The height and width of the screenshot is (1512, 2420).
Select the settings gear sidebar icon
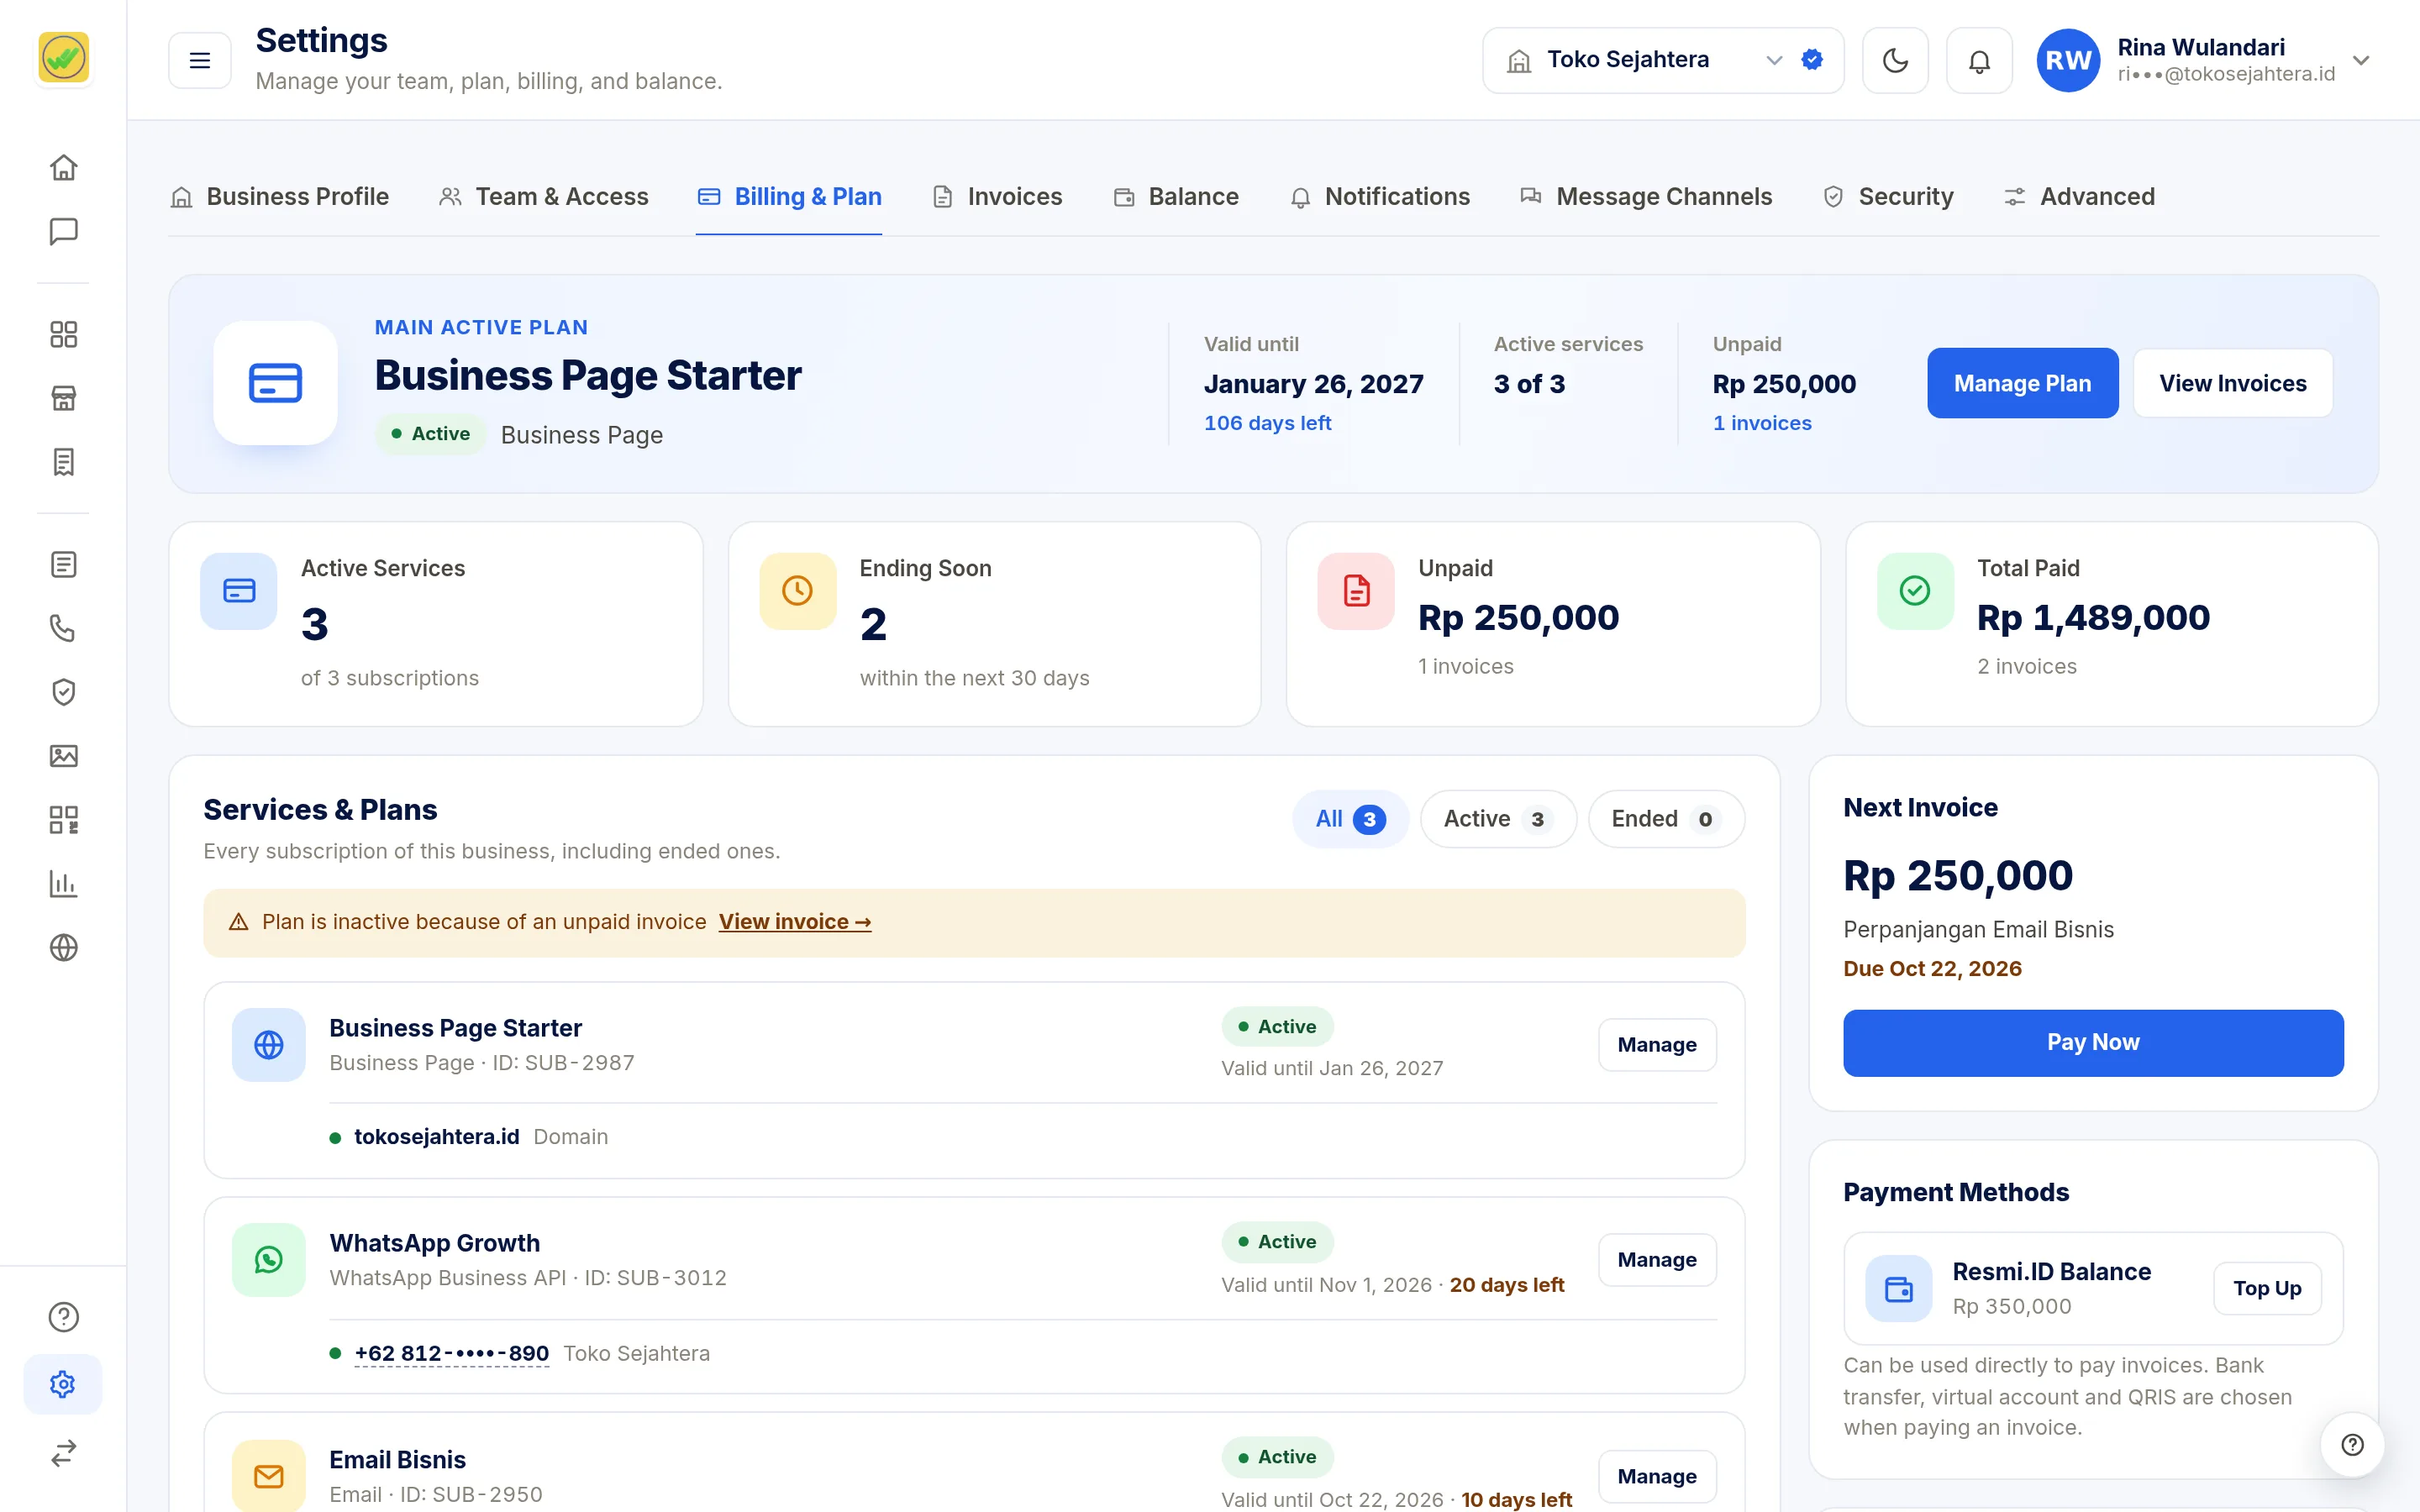(x=63, y=1384)
